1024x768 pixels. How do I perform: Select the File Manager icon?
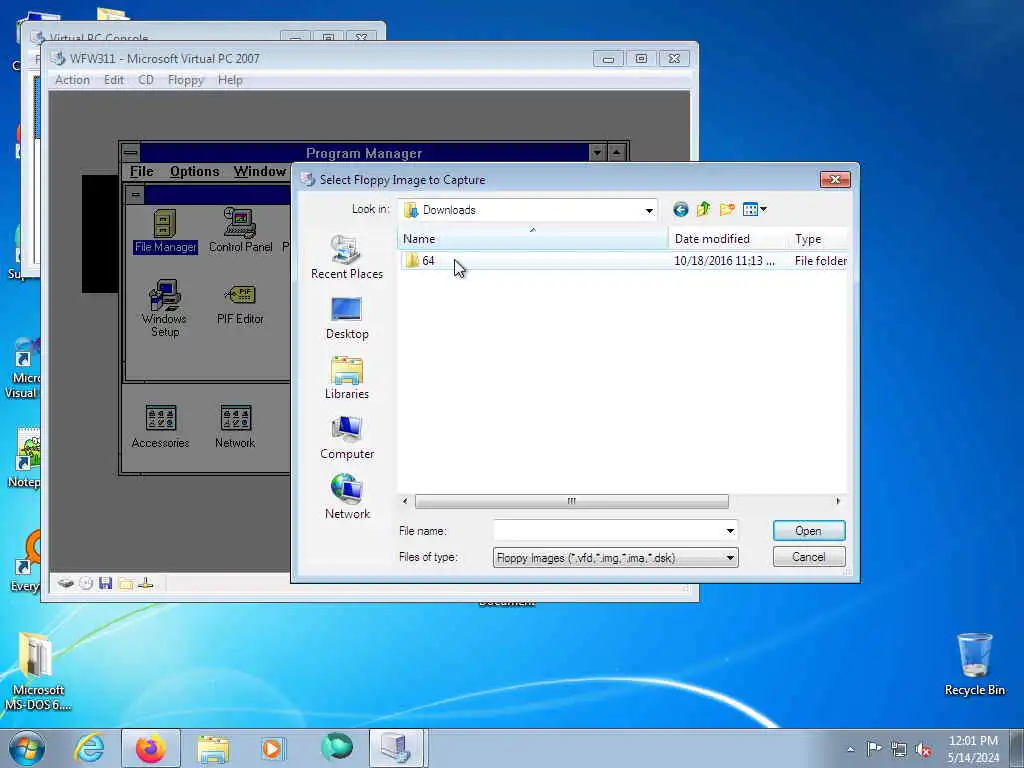point(165,231)
